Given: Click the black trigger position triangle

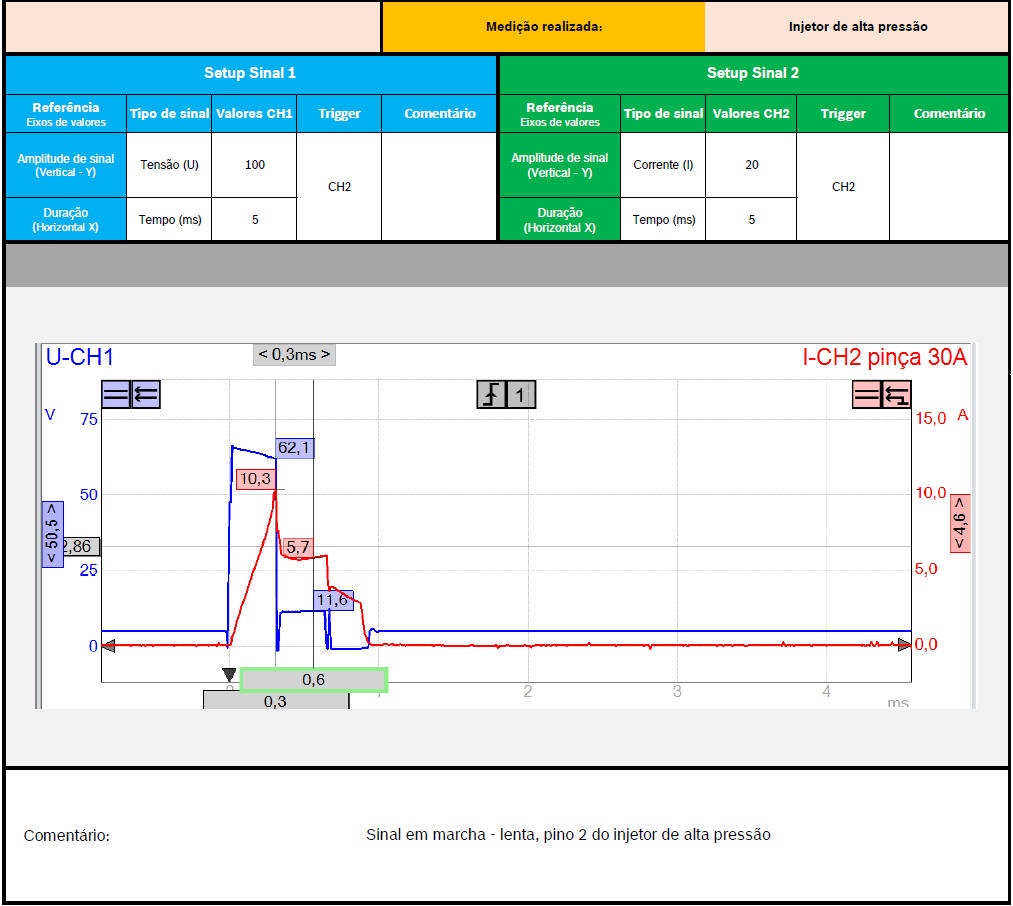Looking at the screenshot, I should [229, 675].
